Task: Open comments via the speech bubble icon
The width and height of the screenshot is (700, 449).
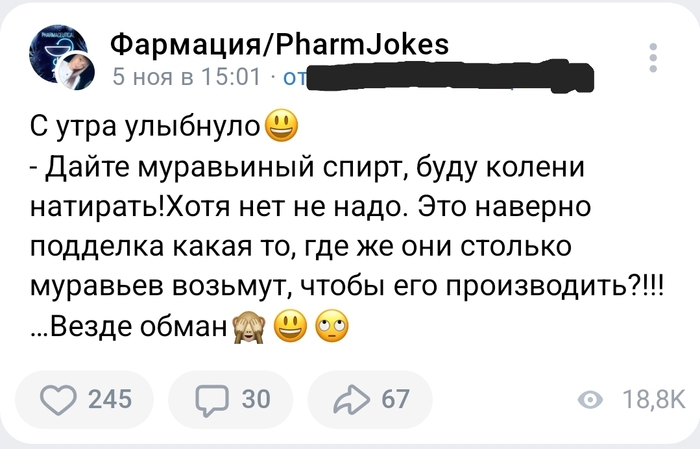Action: pos(212,399)
